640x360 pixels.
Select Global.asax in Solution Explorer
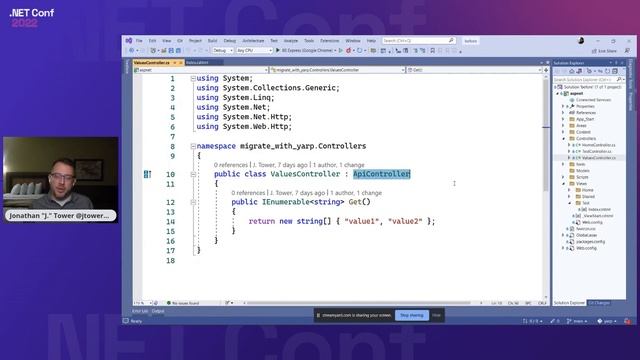tap(587, 235)
